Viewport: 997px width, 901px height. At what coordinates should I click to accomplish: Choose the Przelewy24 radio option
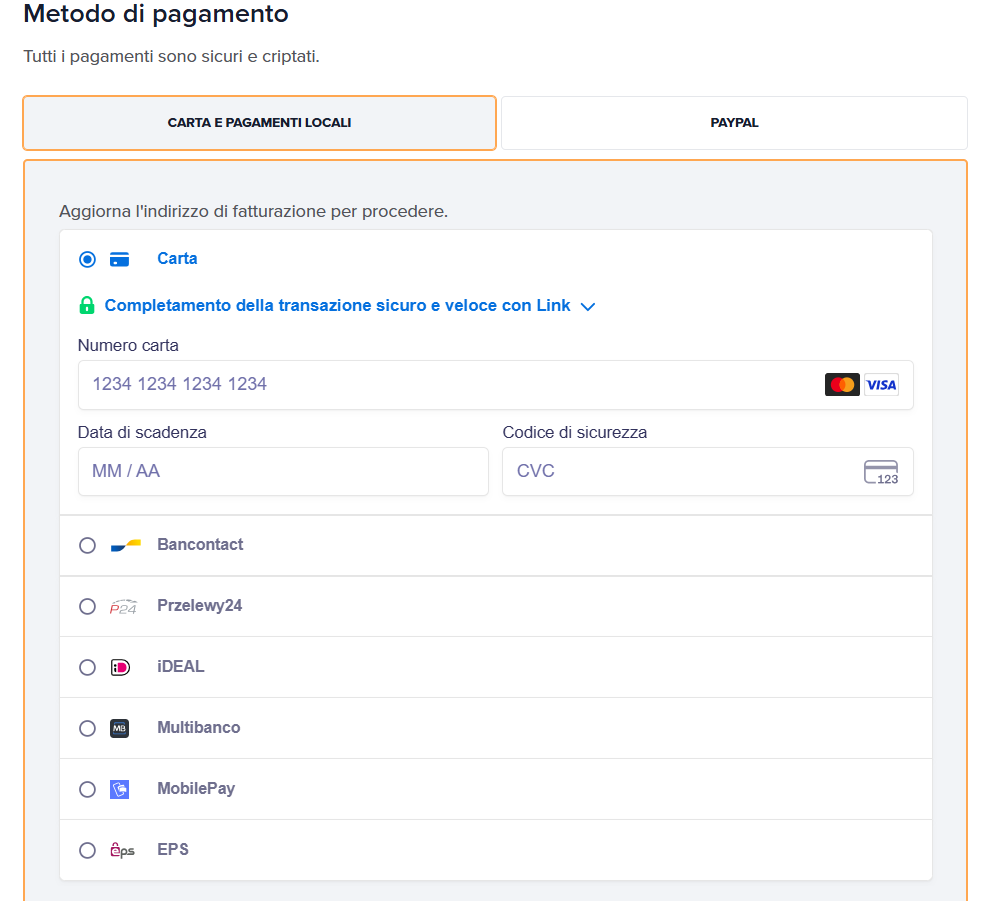click(x=87, y=607)
